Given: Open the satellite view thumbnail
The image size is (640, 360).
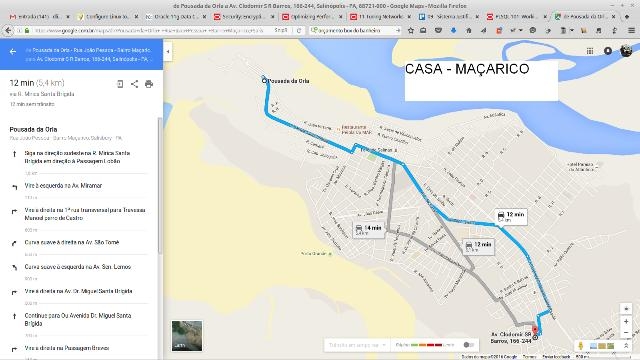Looking at the screenshot, I should point(187,336).
